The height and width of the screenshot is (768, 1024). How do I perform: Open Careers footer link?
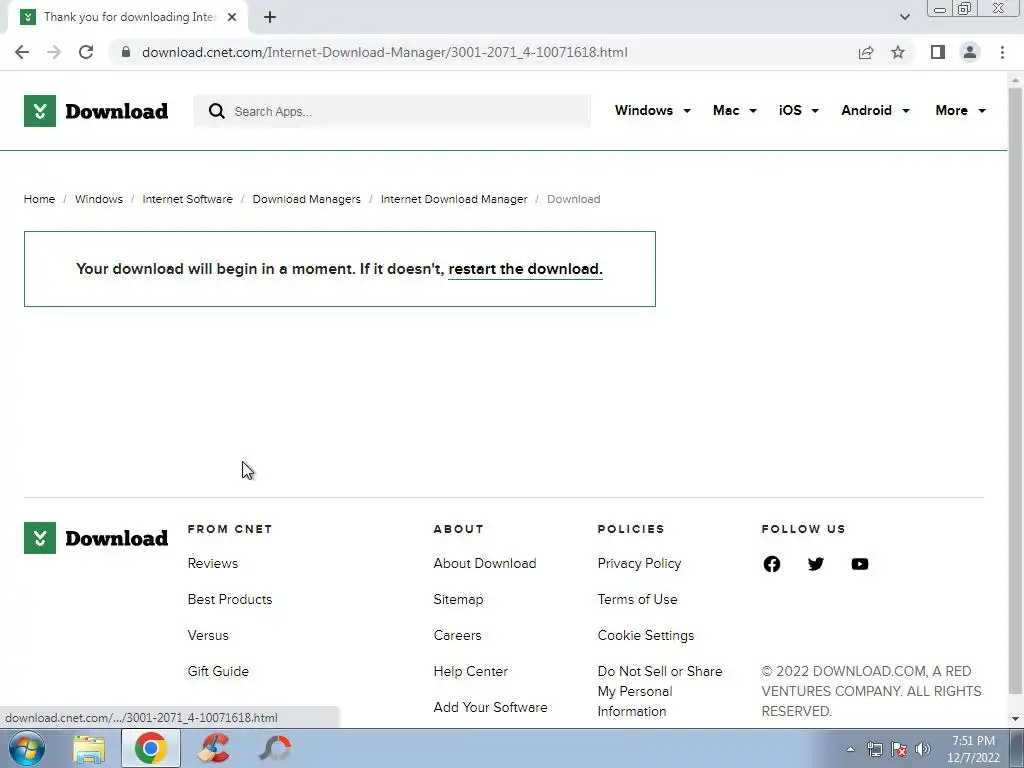pos(457,635)
